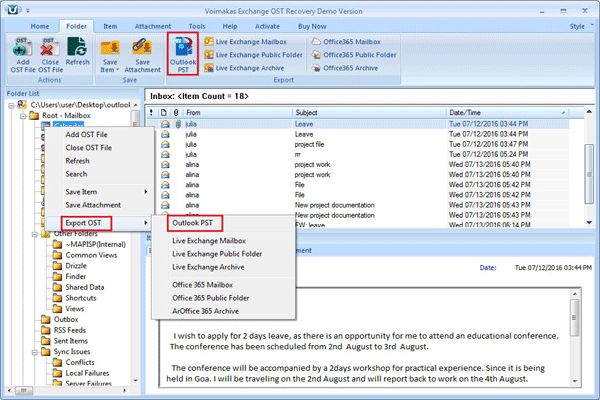Sort emails by Date/Time column header
The width and height of the screenshot is (600, 400).
pos(507,113)
